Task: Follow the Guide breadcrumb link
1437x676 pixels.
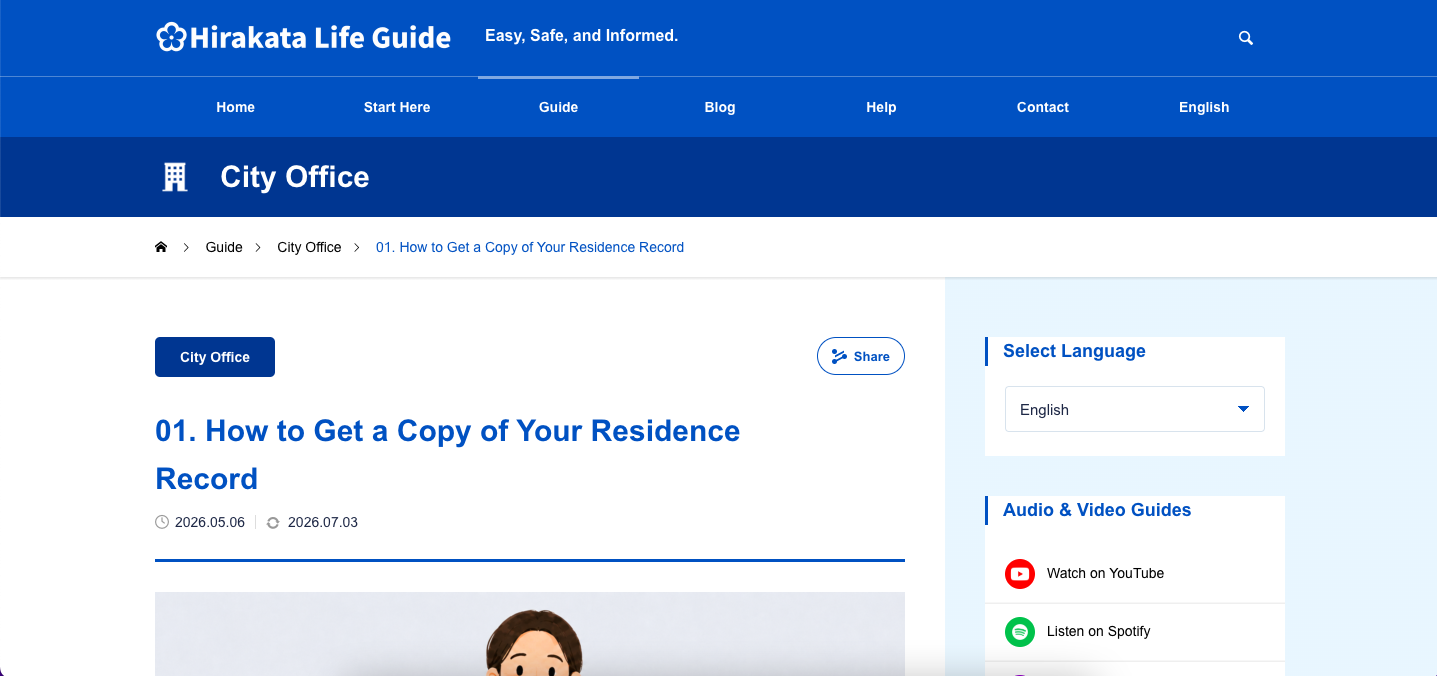Action: pyautogui.click(x=224, y=247)
